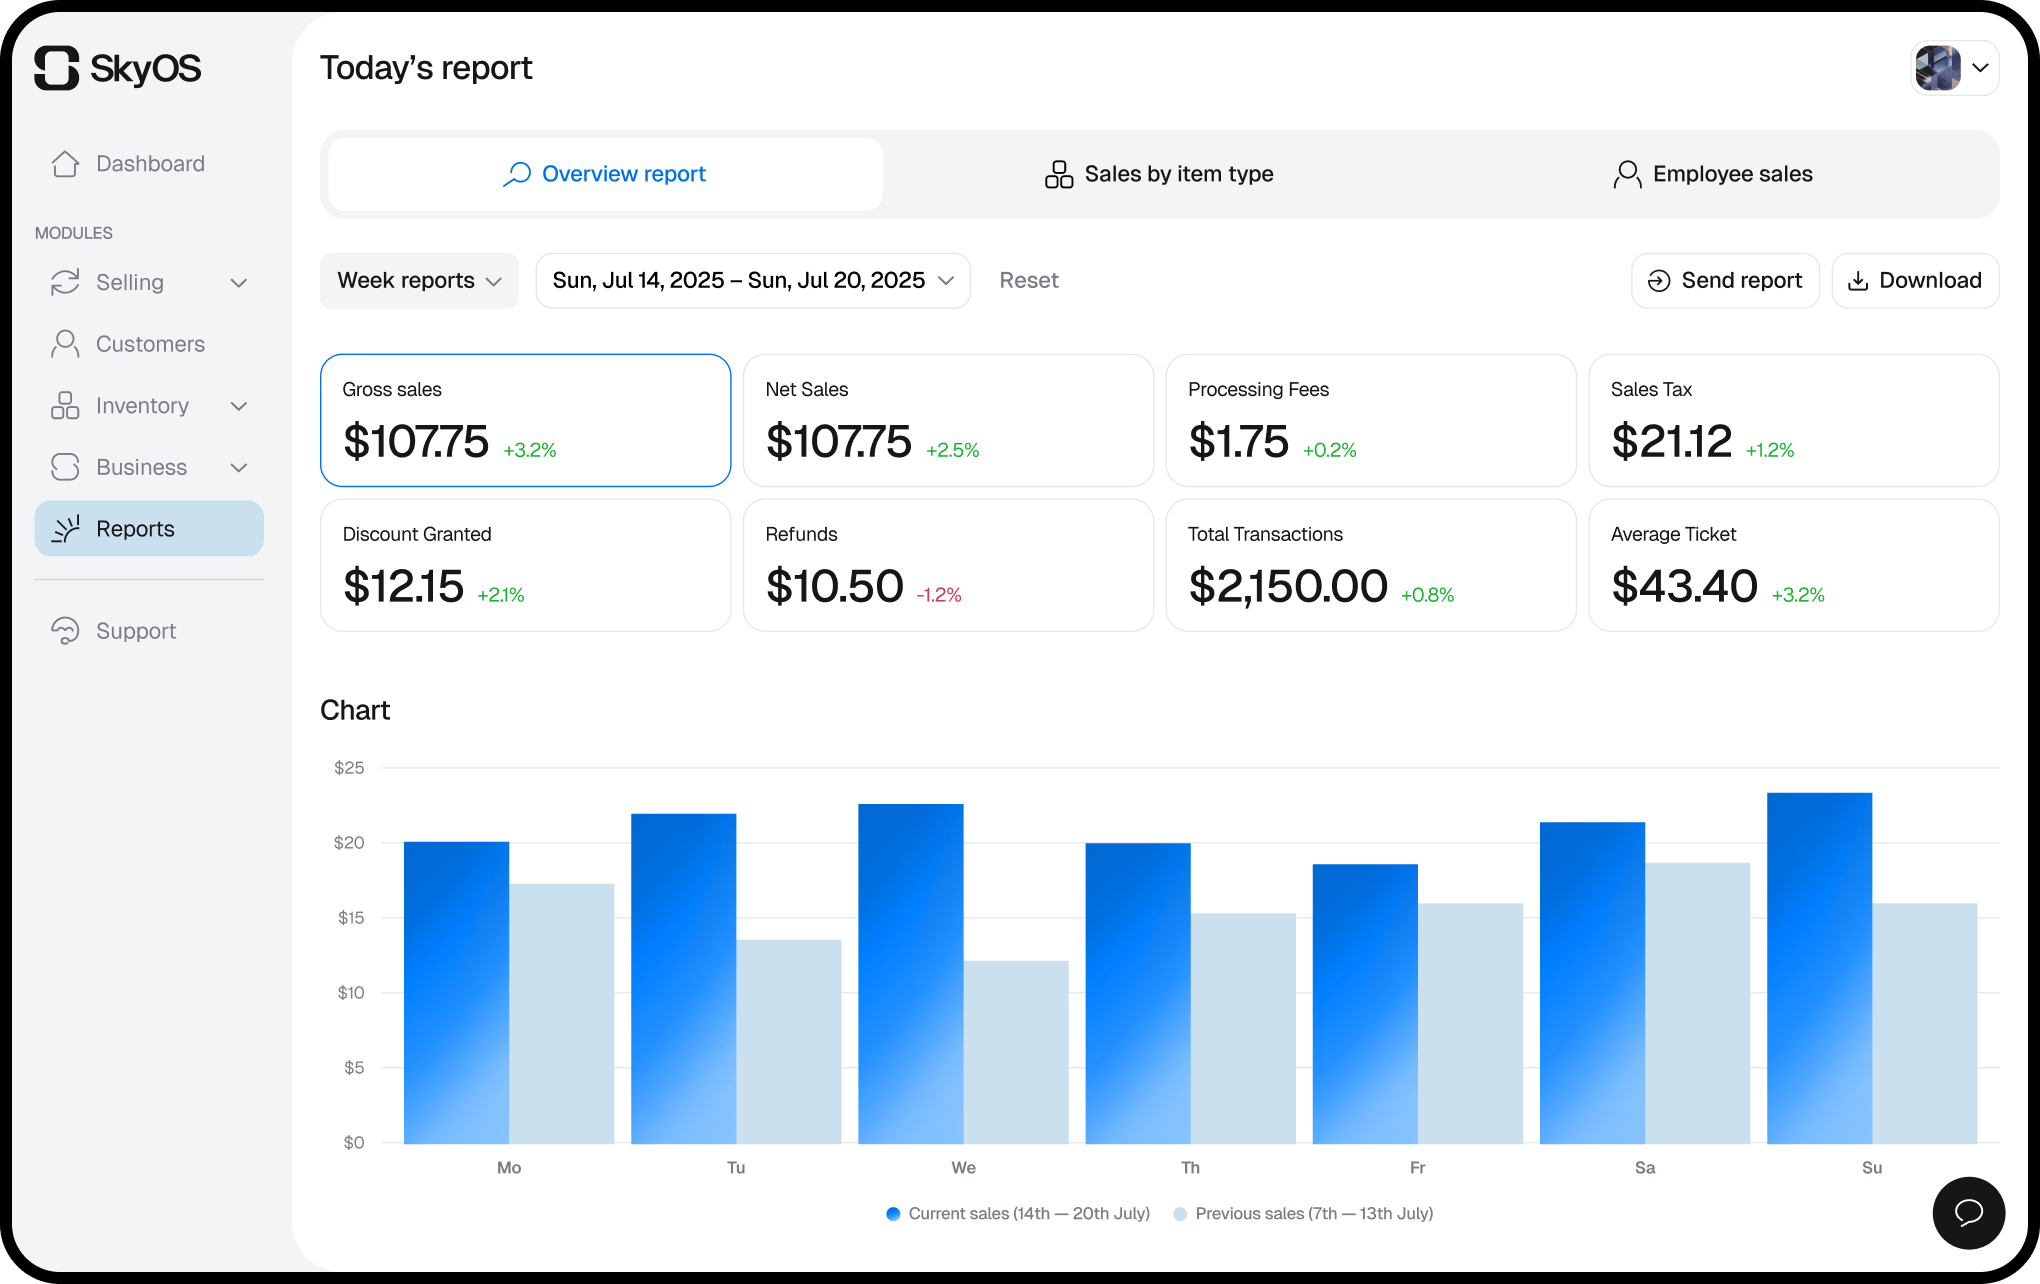Select the Refunds metric card
This screenshot has height=1284, width=2040.
tap(947, 565)
